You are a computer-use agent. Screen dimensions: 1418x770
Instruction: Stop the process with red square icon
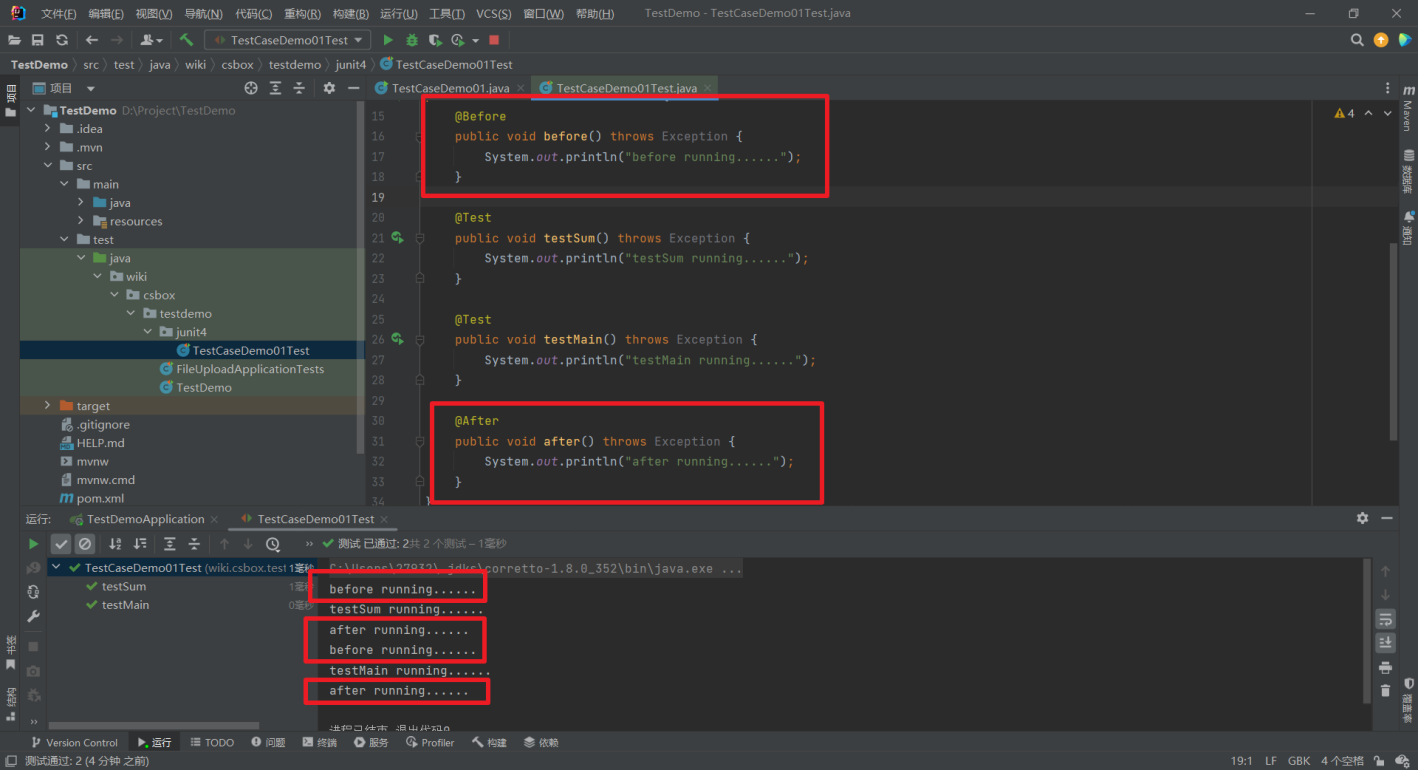[495, 40]
